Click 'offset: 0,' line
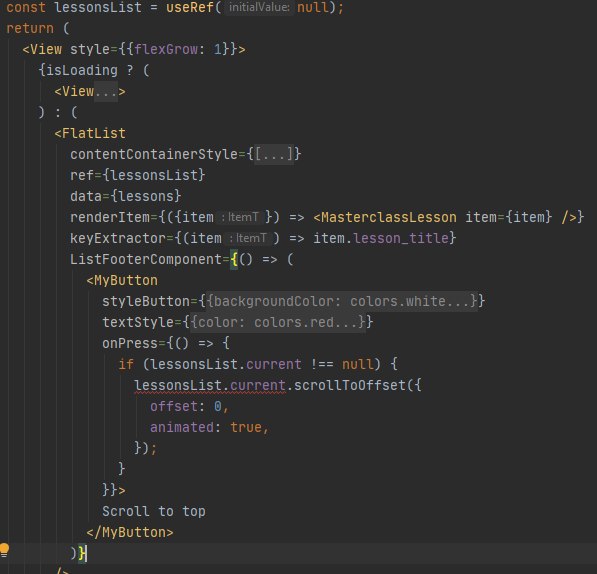Image resolution: width=597 pixels, height=574 pixels. (x=189, y=407)
